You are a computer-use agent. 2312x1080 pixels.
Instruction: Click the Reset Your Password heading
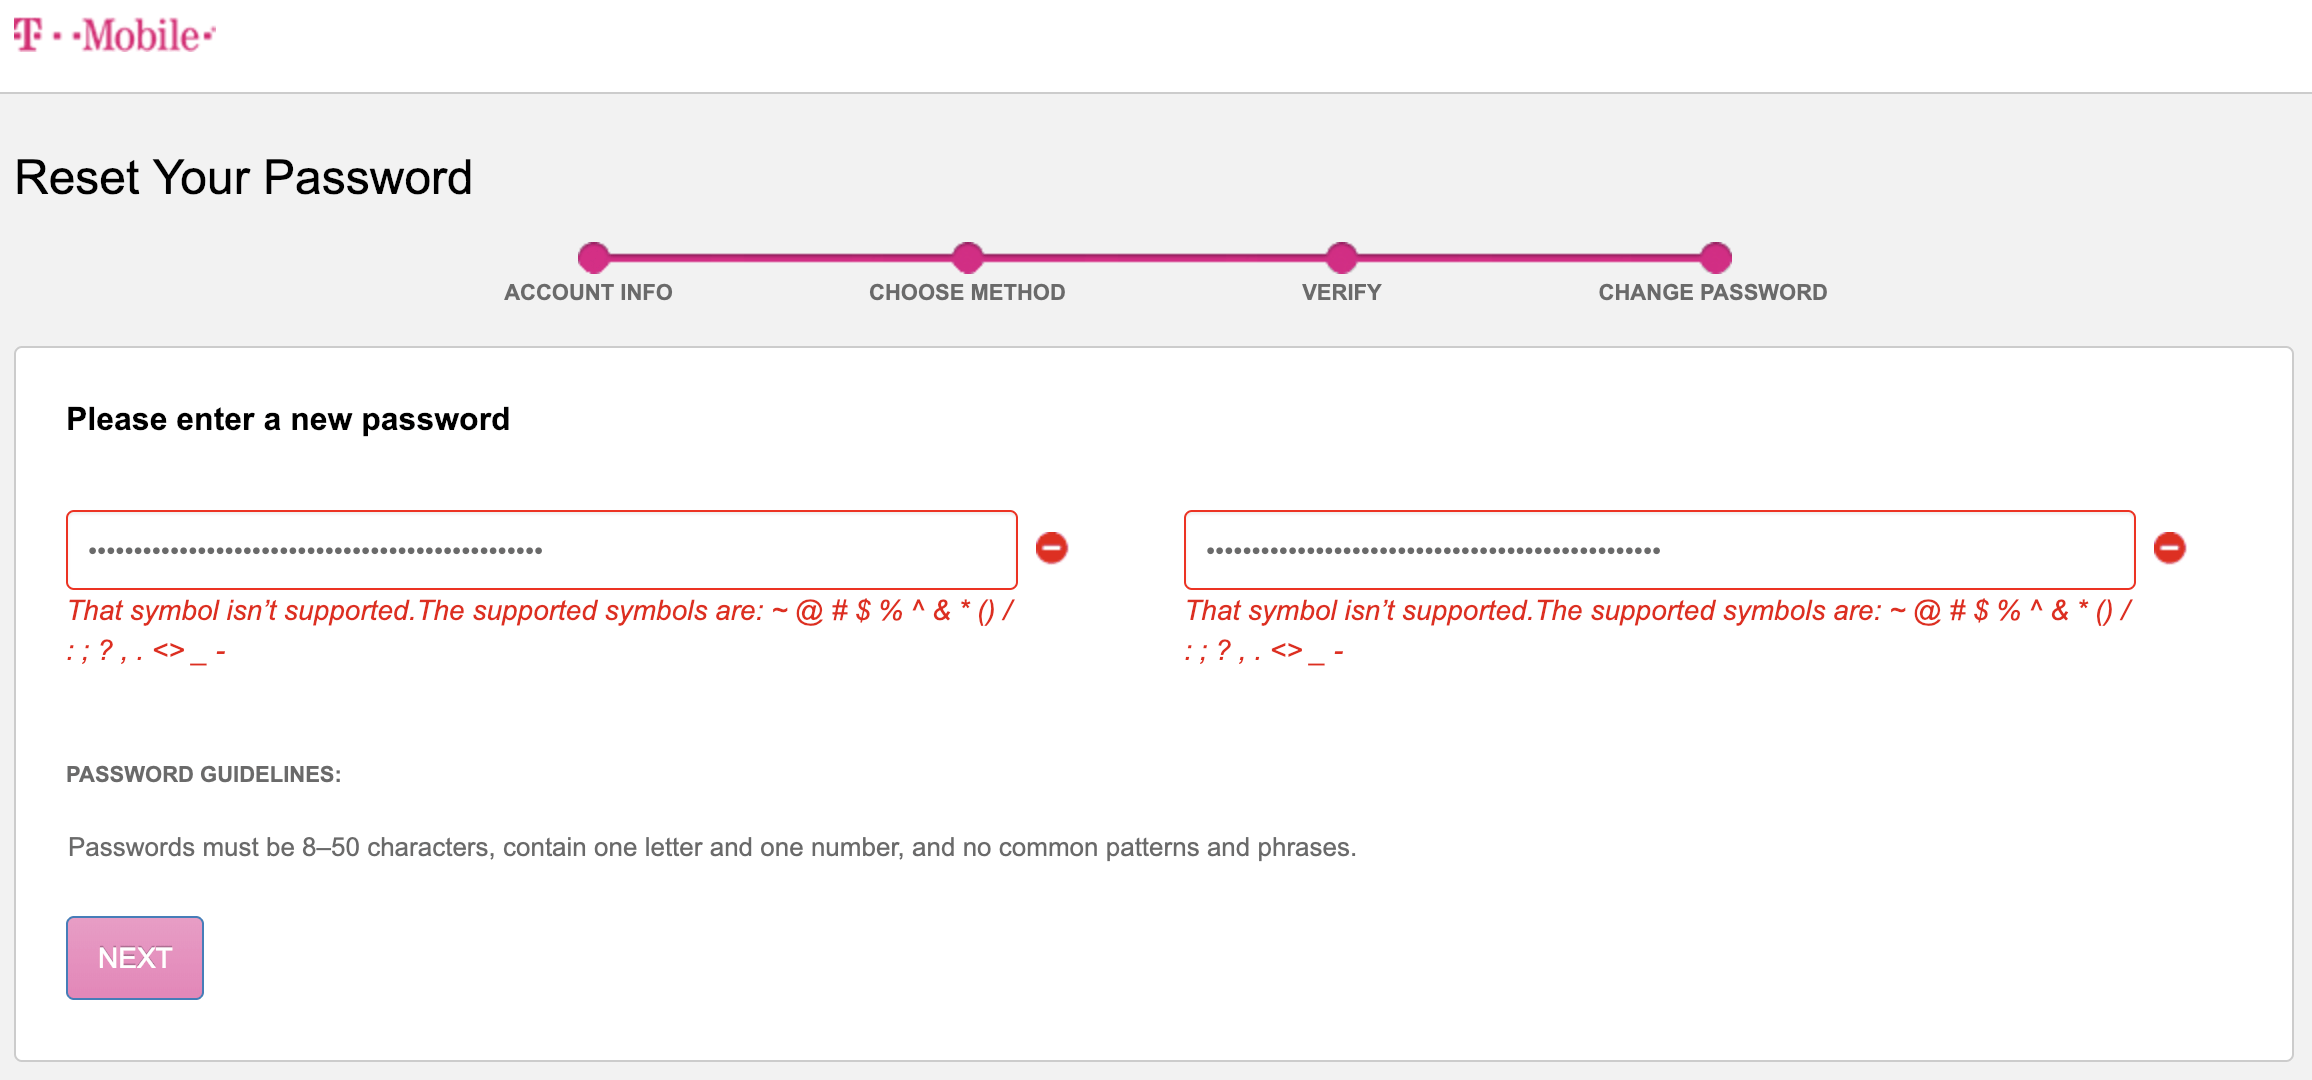tap(243, 178)
